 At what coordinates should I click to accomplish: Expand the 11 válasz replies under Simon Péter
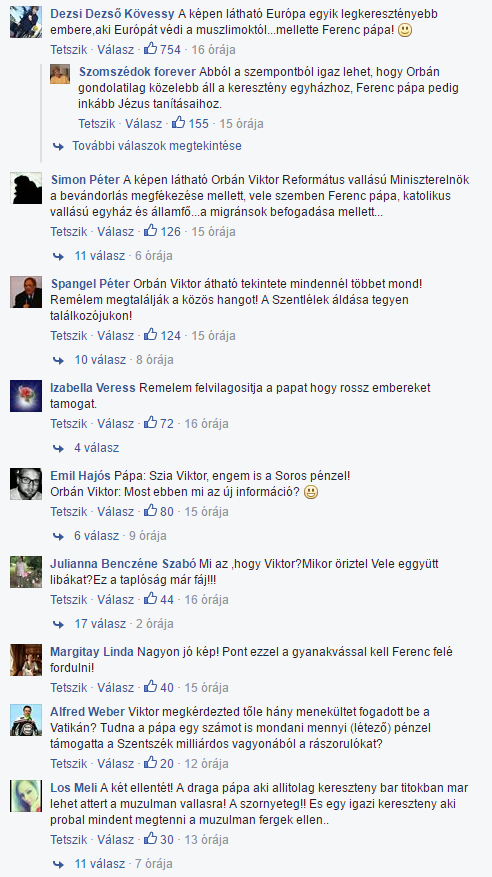coord(100,256)
